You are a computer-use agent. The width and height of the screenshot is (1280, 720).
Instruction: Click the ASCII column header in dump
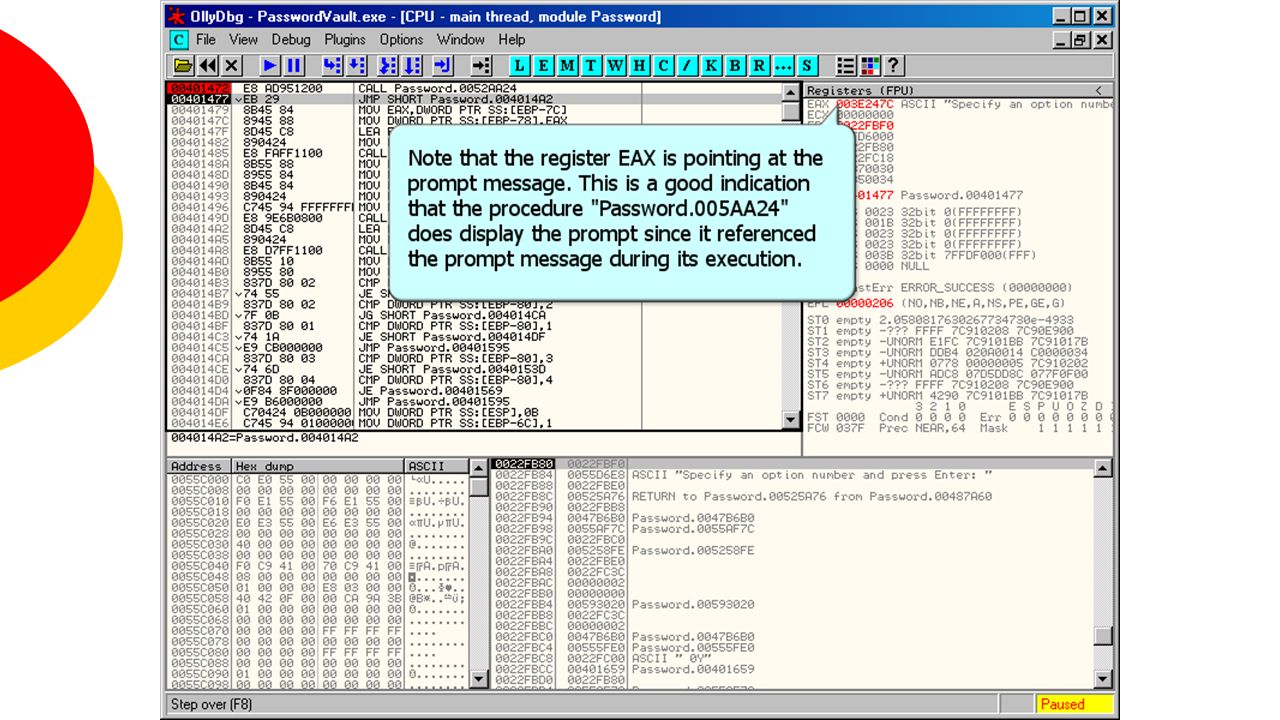tap(437, 466)
